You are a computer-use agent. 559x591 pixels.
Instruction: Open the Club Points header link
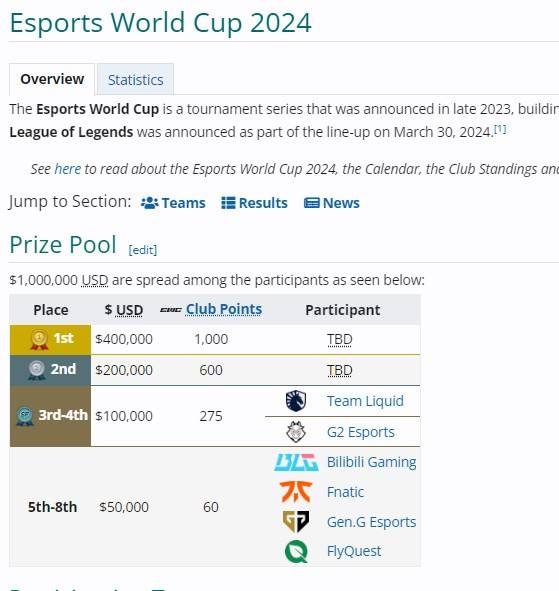[x=224, y=309]
